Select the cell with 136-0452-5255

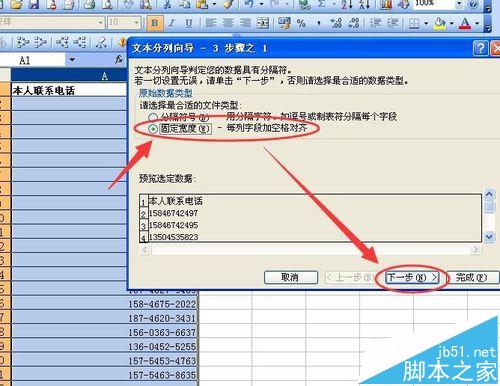click(105, 347)
